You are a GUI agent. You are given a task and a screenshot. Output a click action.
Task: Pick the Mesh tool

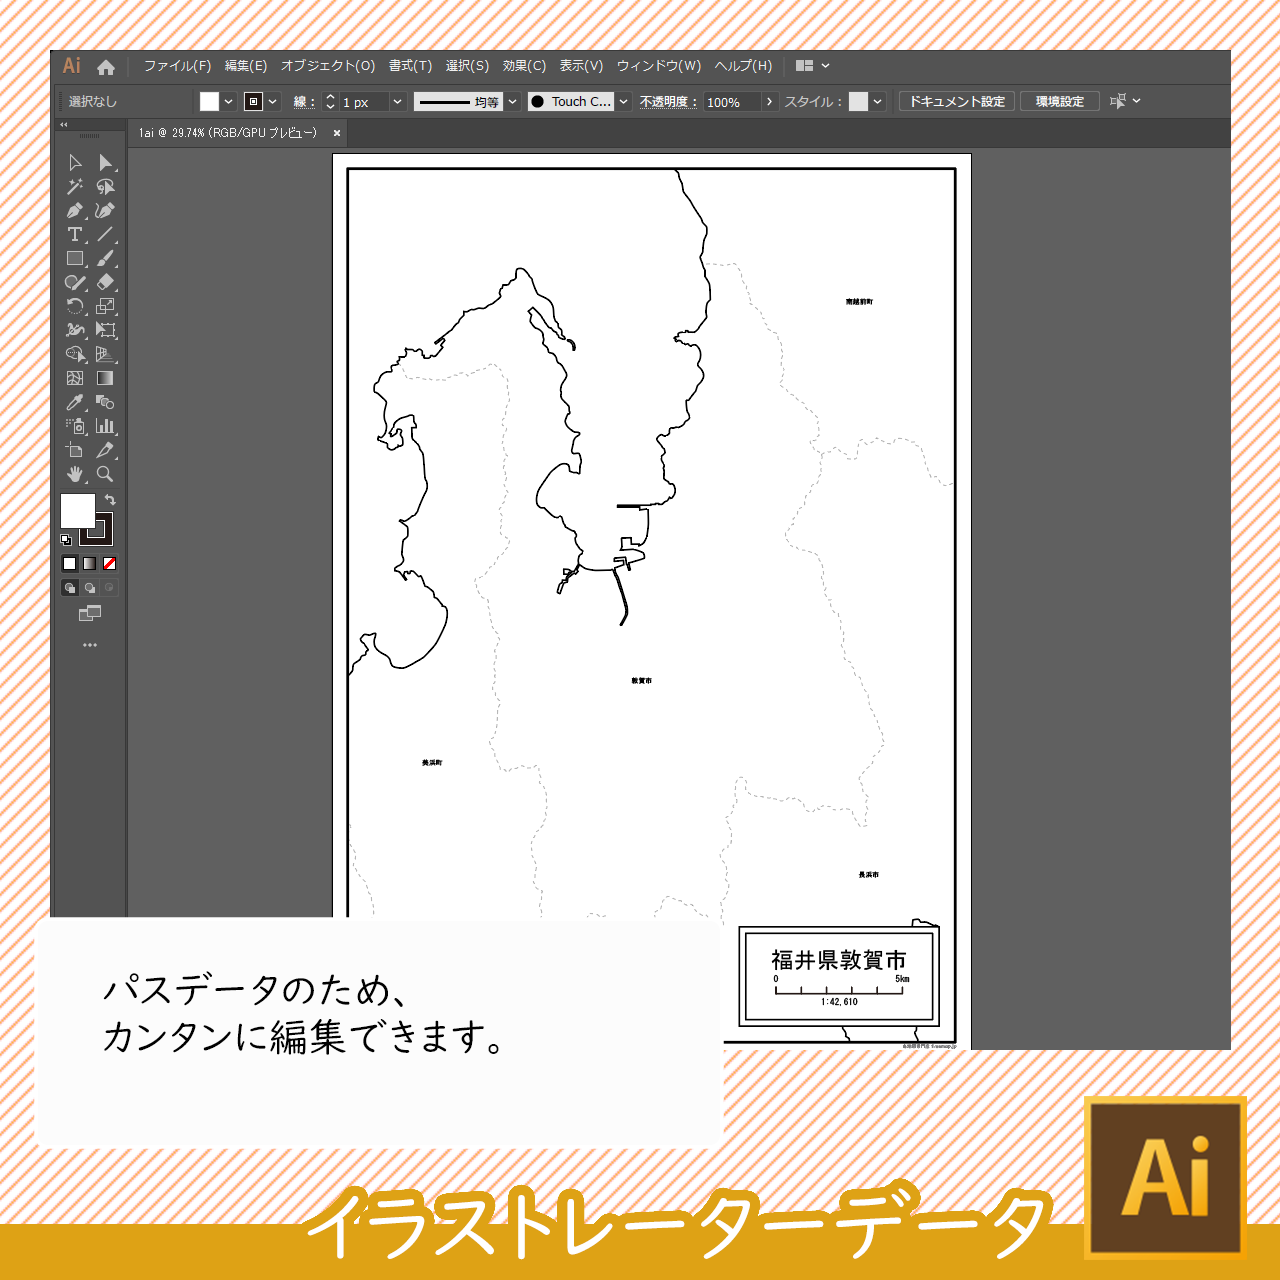click(75, 378)
